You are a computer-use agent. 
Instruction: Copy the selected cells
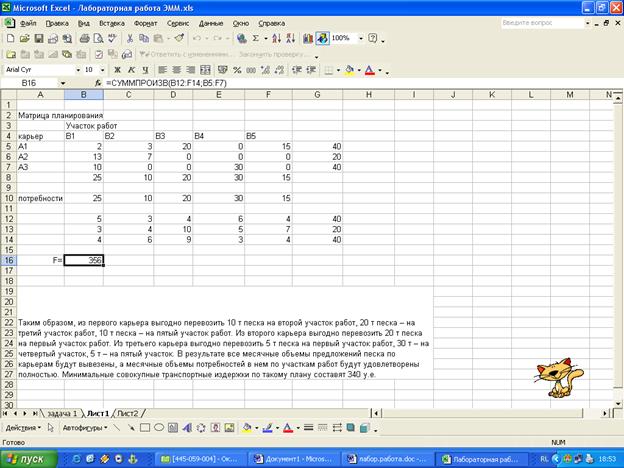(144, 38)
